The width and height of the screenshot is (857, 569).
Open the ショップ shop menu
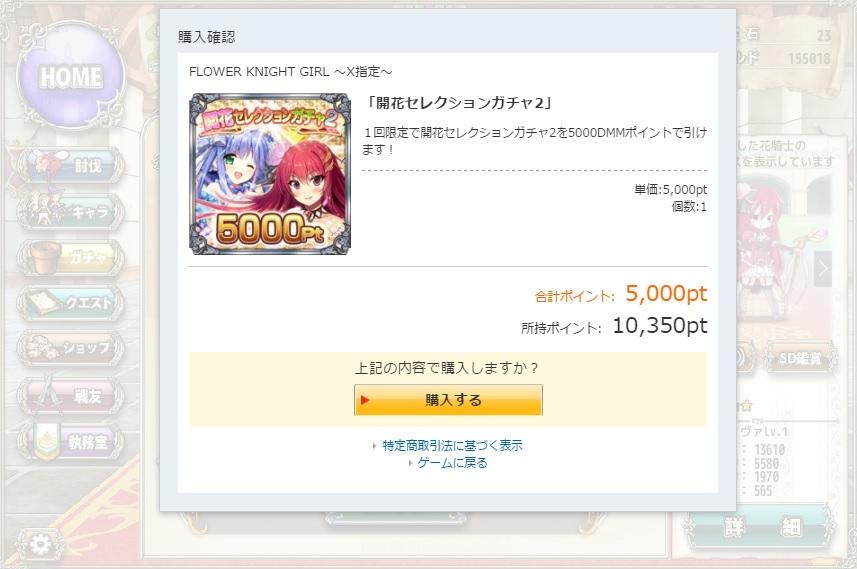coord(70,348)
